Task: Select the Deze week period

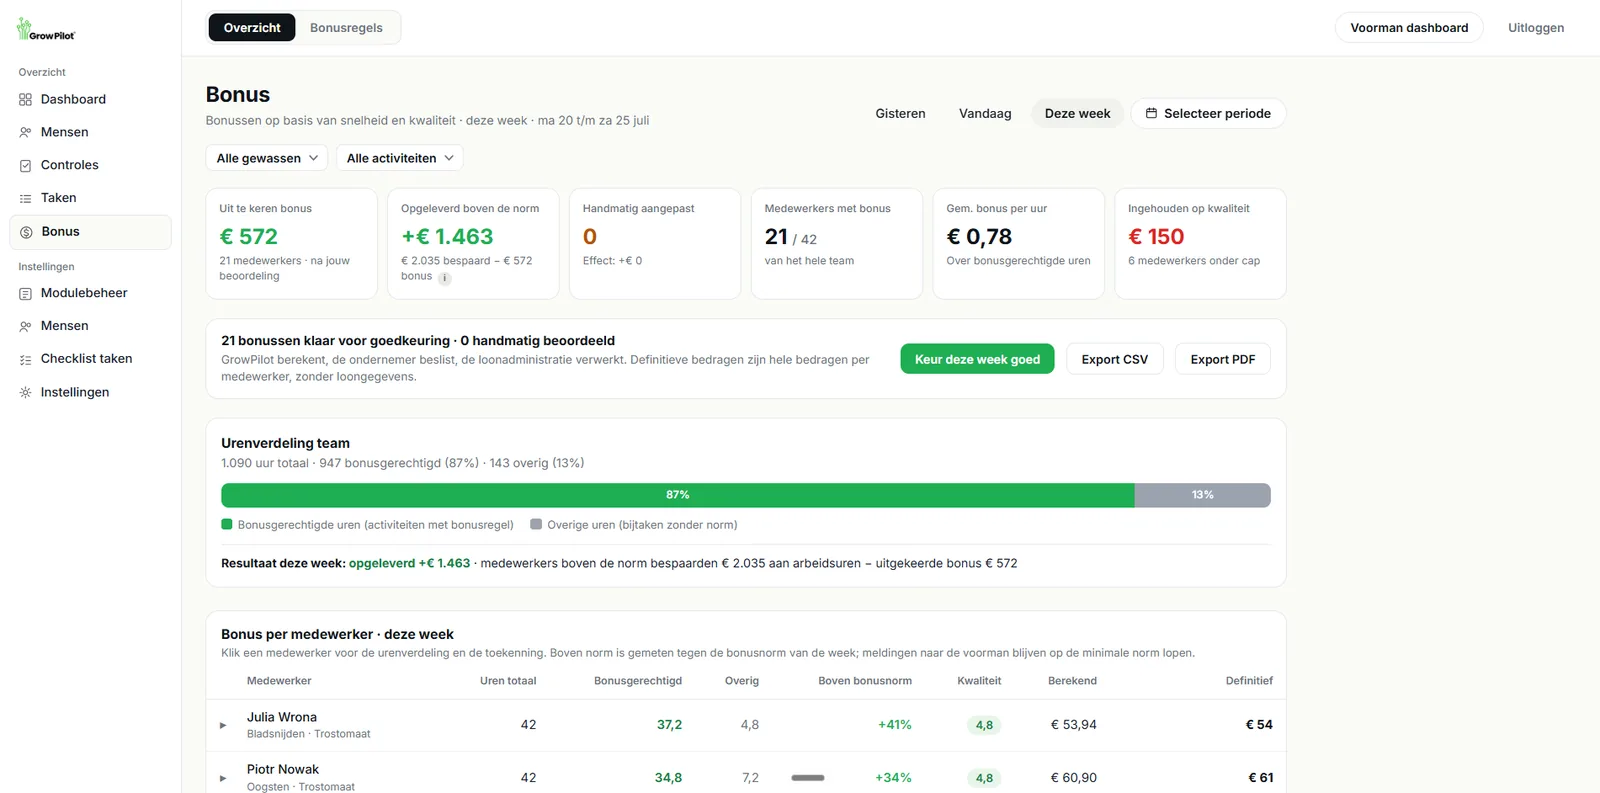Action: (1077, 113)
